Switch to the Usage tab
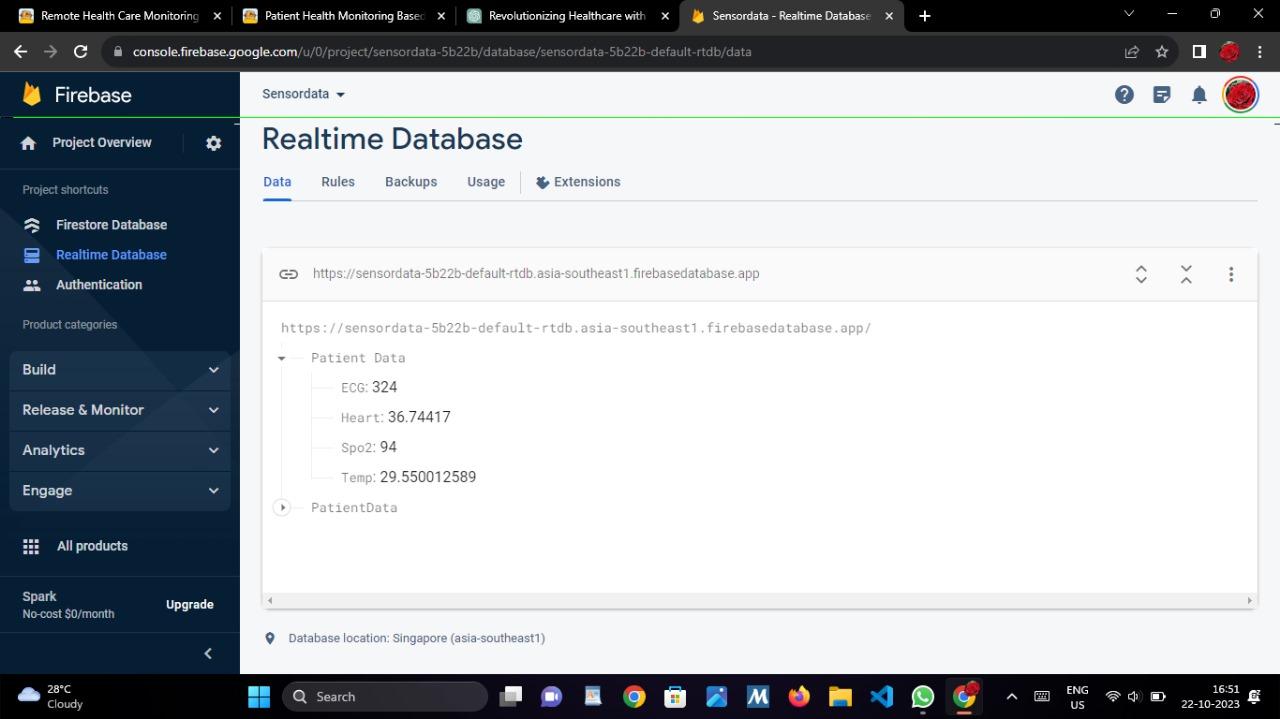Image resolution: width=1280 pixels, height=719 pixels. coord(486,182)
